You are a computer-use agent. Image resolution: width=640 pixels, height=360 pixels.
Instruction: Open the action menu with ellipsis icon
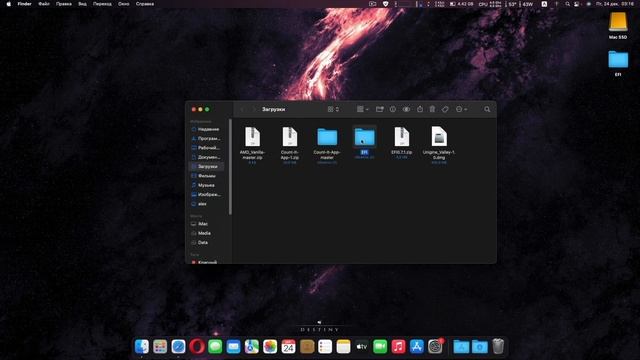(x=461, y=109)
